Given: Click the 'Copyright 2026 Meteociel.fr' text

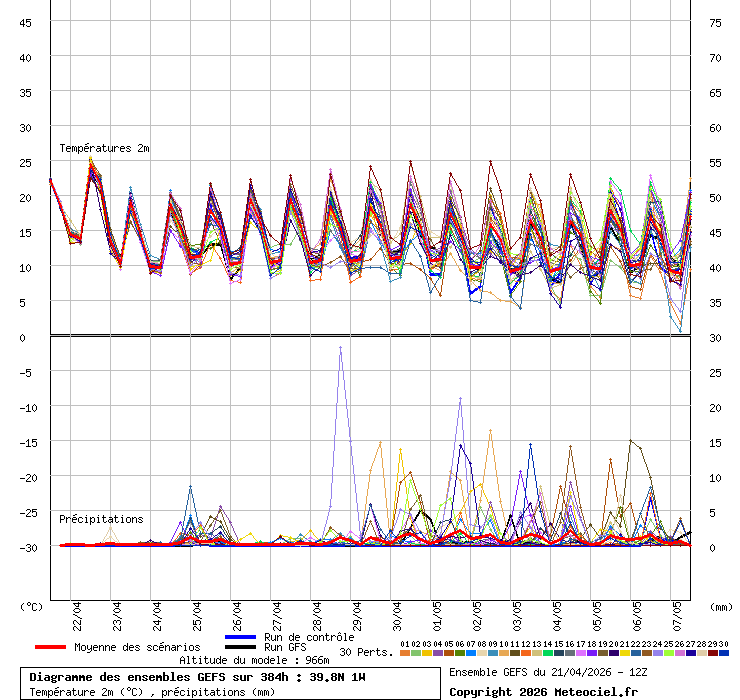Looking at the screenshot, I should click(x=543, y=691).
